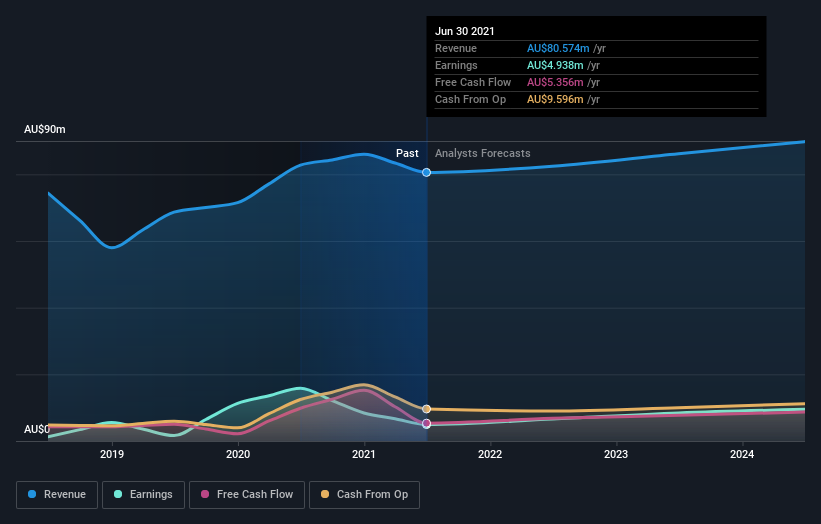The image size is (821, 524).
Task: Click the 2024 x-axis label
Action: point(742,454)
